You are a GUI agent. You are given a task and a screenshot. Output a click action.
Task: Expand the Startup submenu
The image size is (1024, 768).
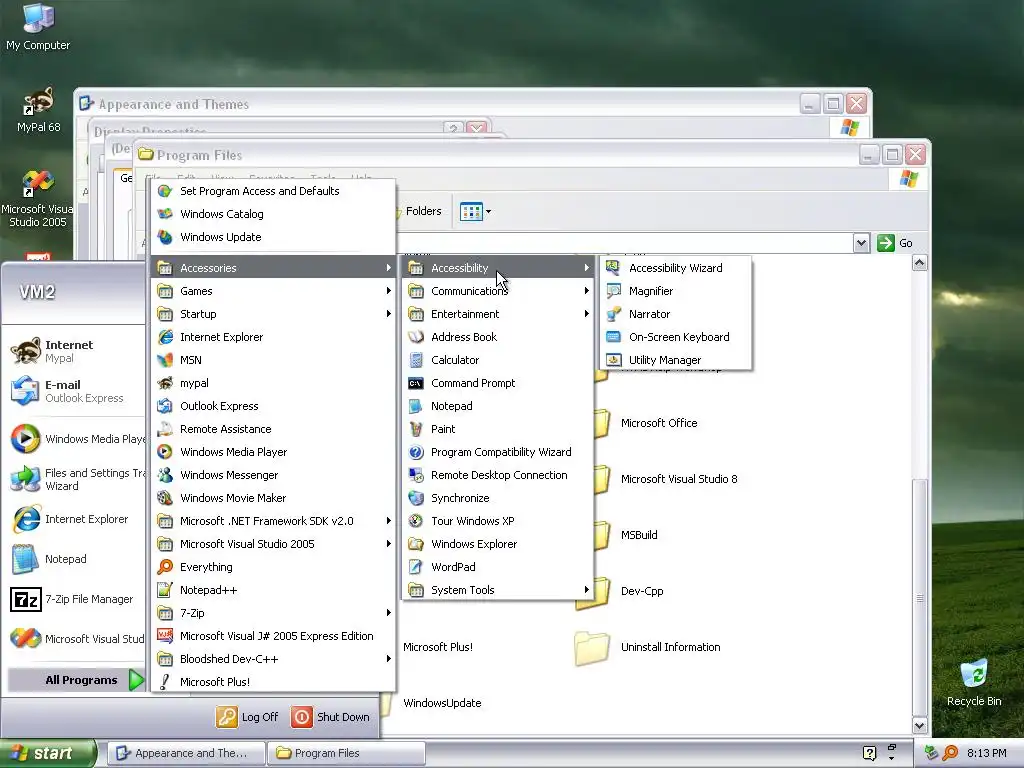tap(273, 314)
